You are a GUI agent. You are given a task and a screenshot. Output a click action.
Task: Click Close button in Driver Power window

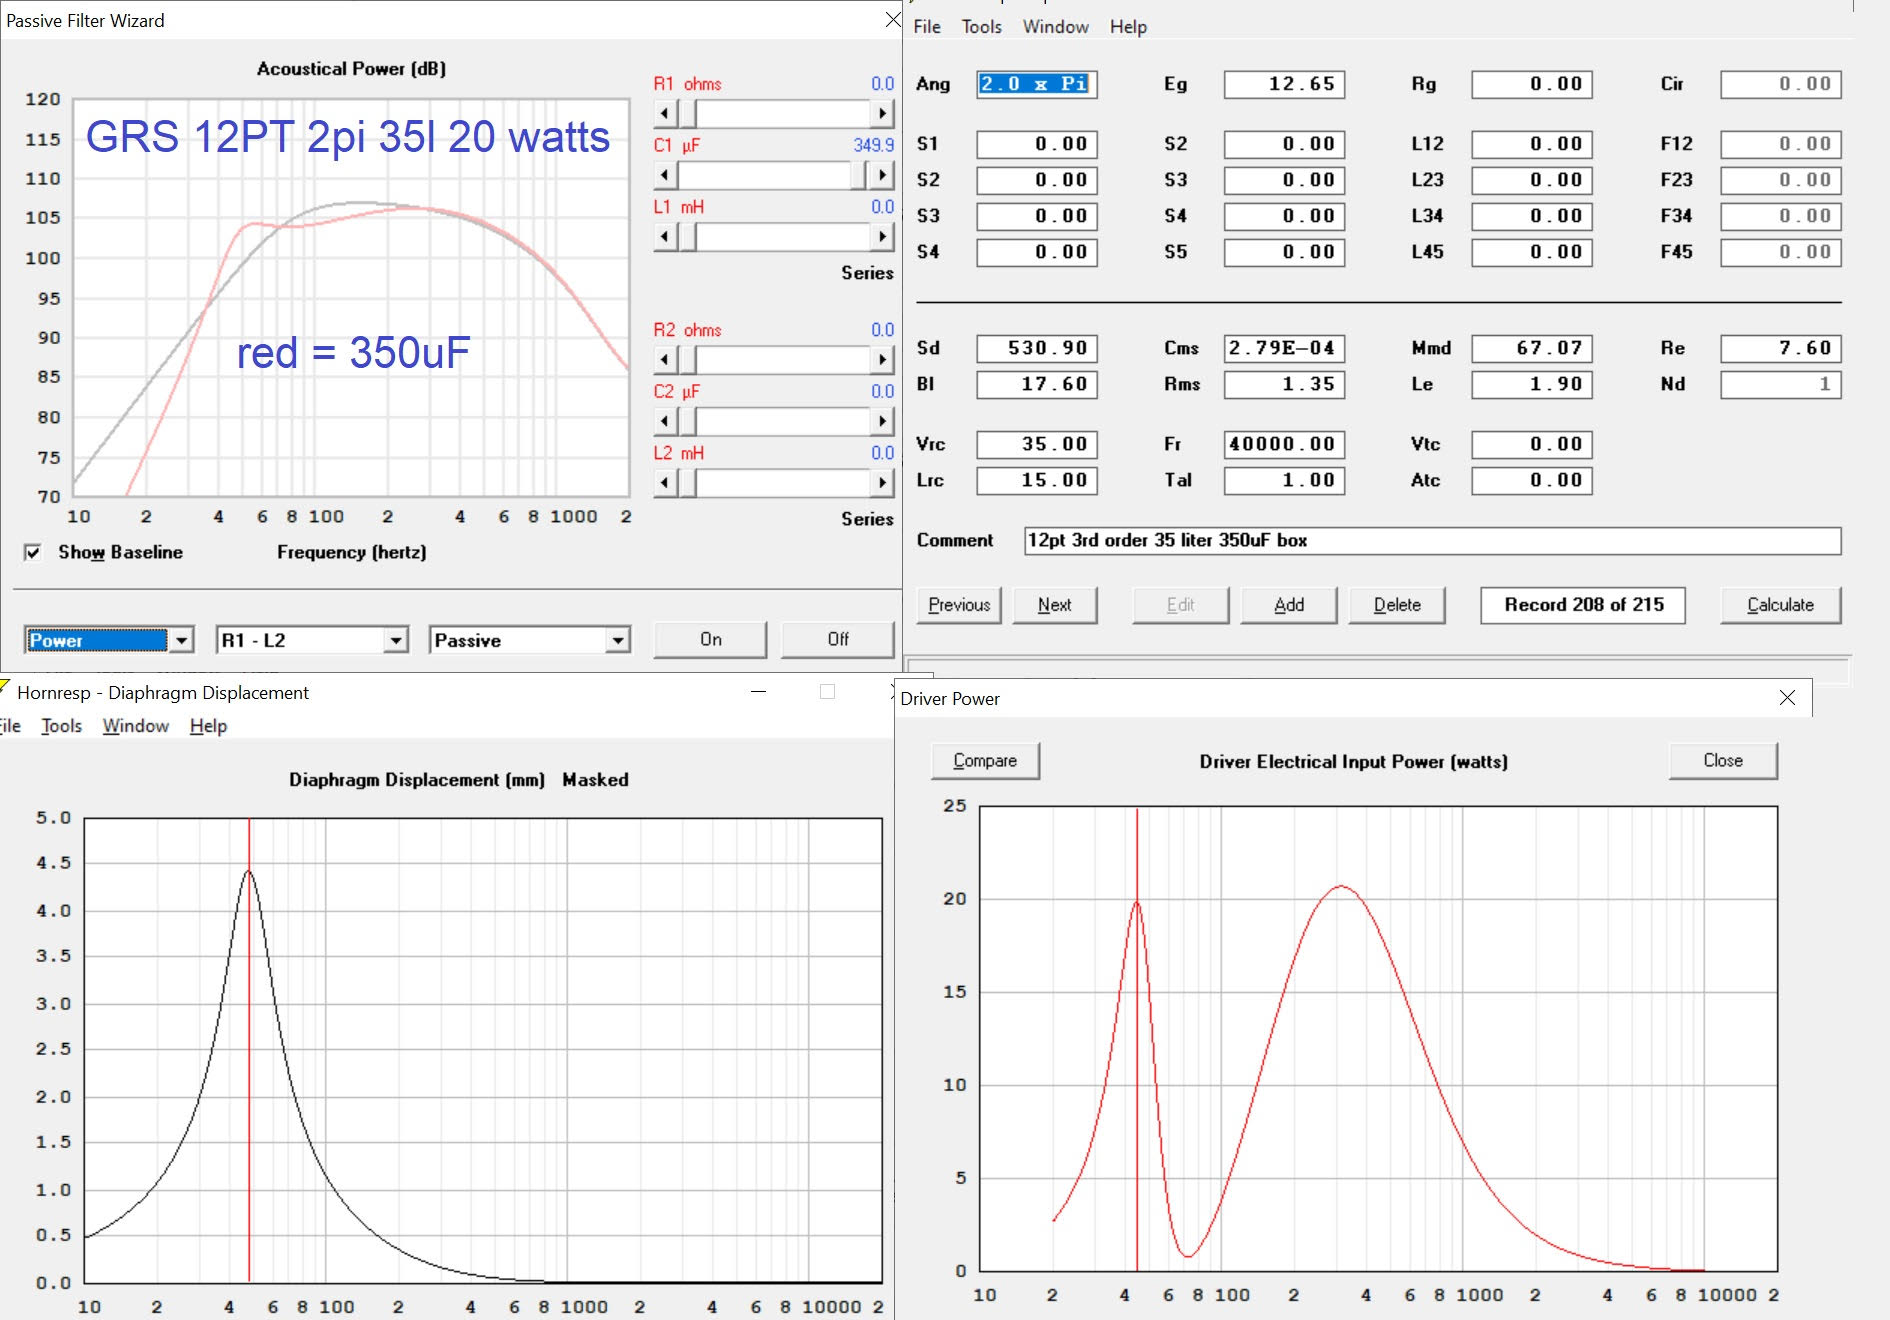pos(1723,761)
